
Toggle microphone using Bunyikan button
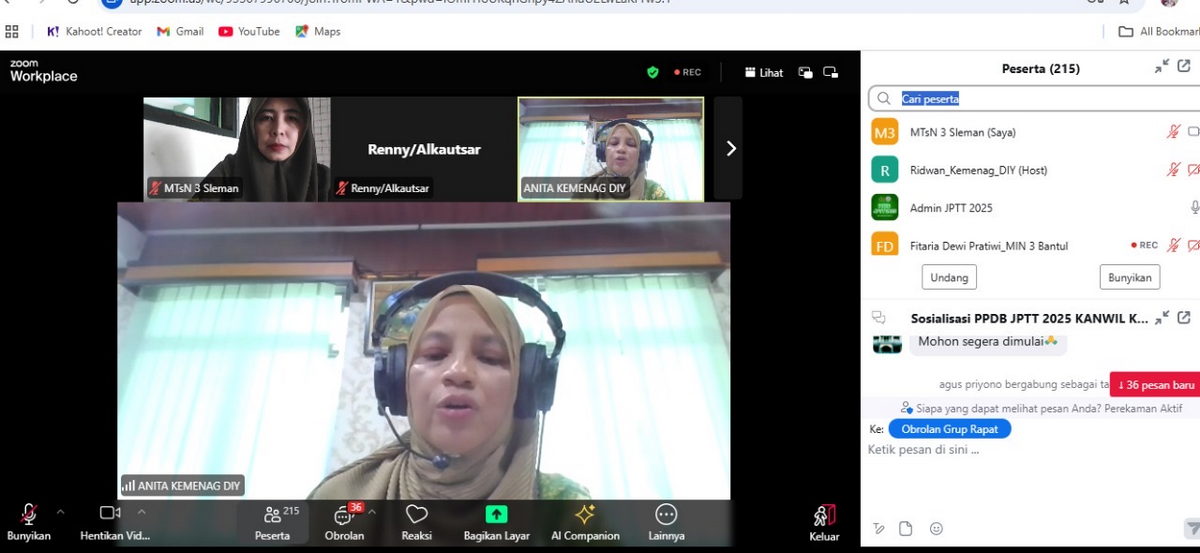[x=29, y=515]
